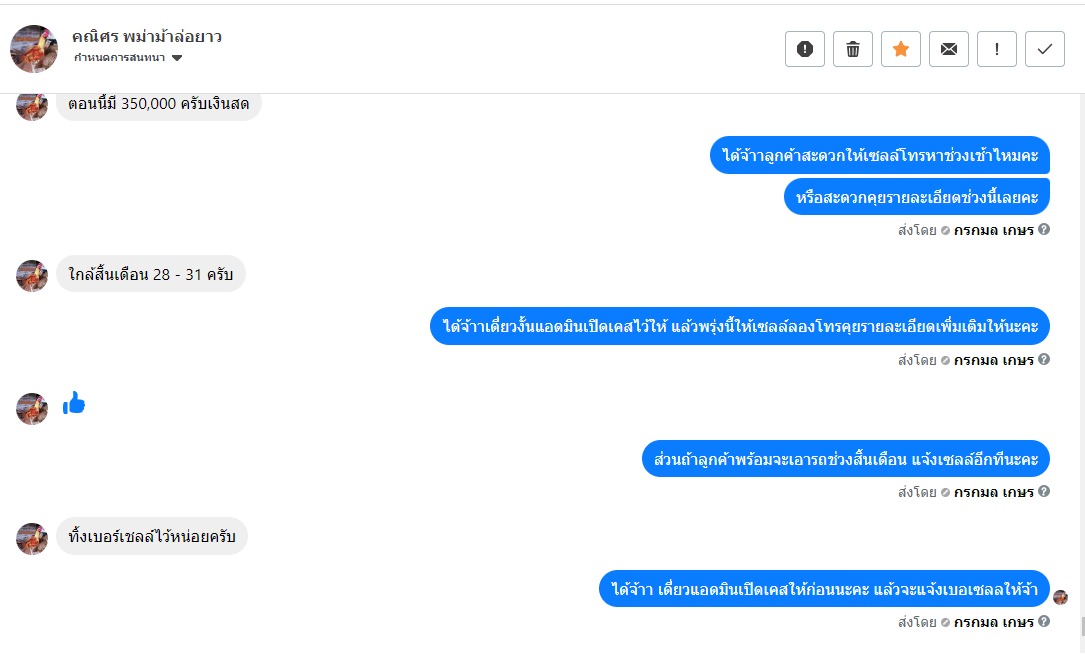Click the spam report octagon icon
1085x655 pixels.
[x=805, y=49]
